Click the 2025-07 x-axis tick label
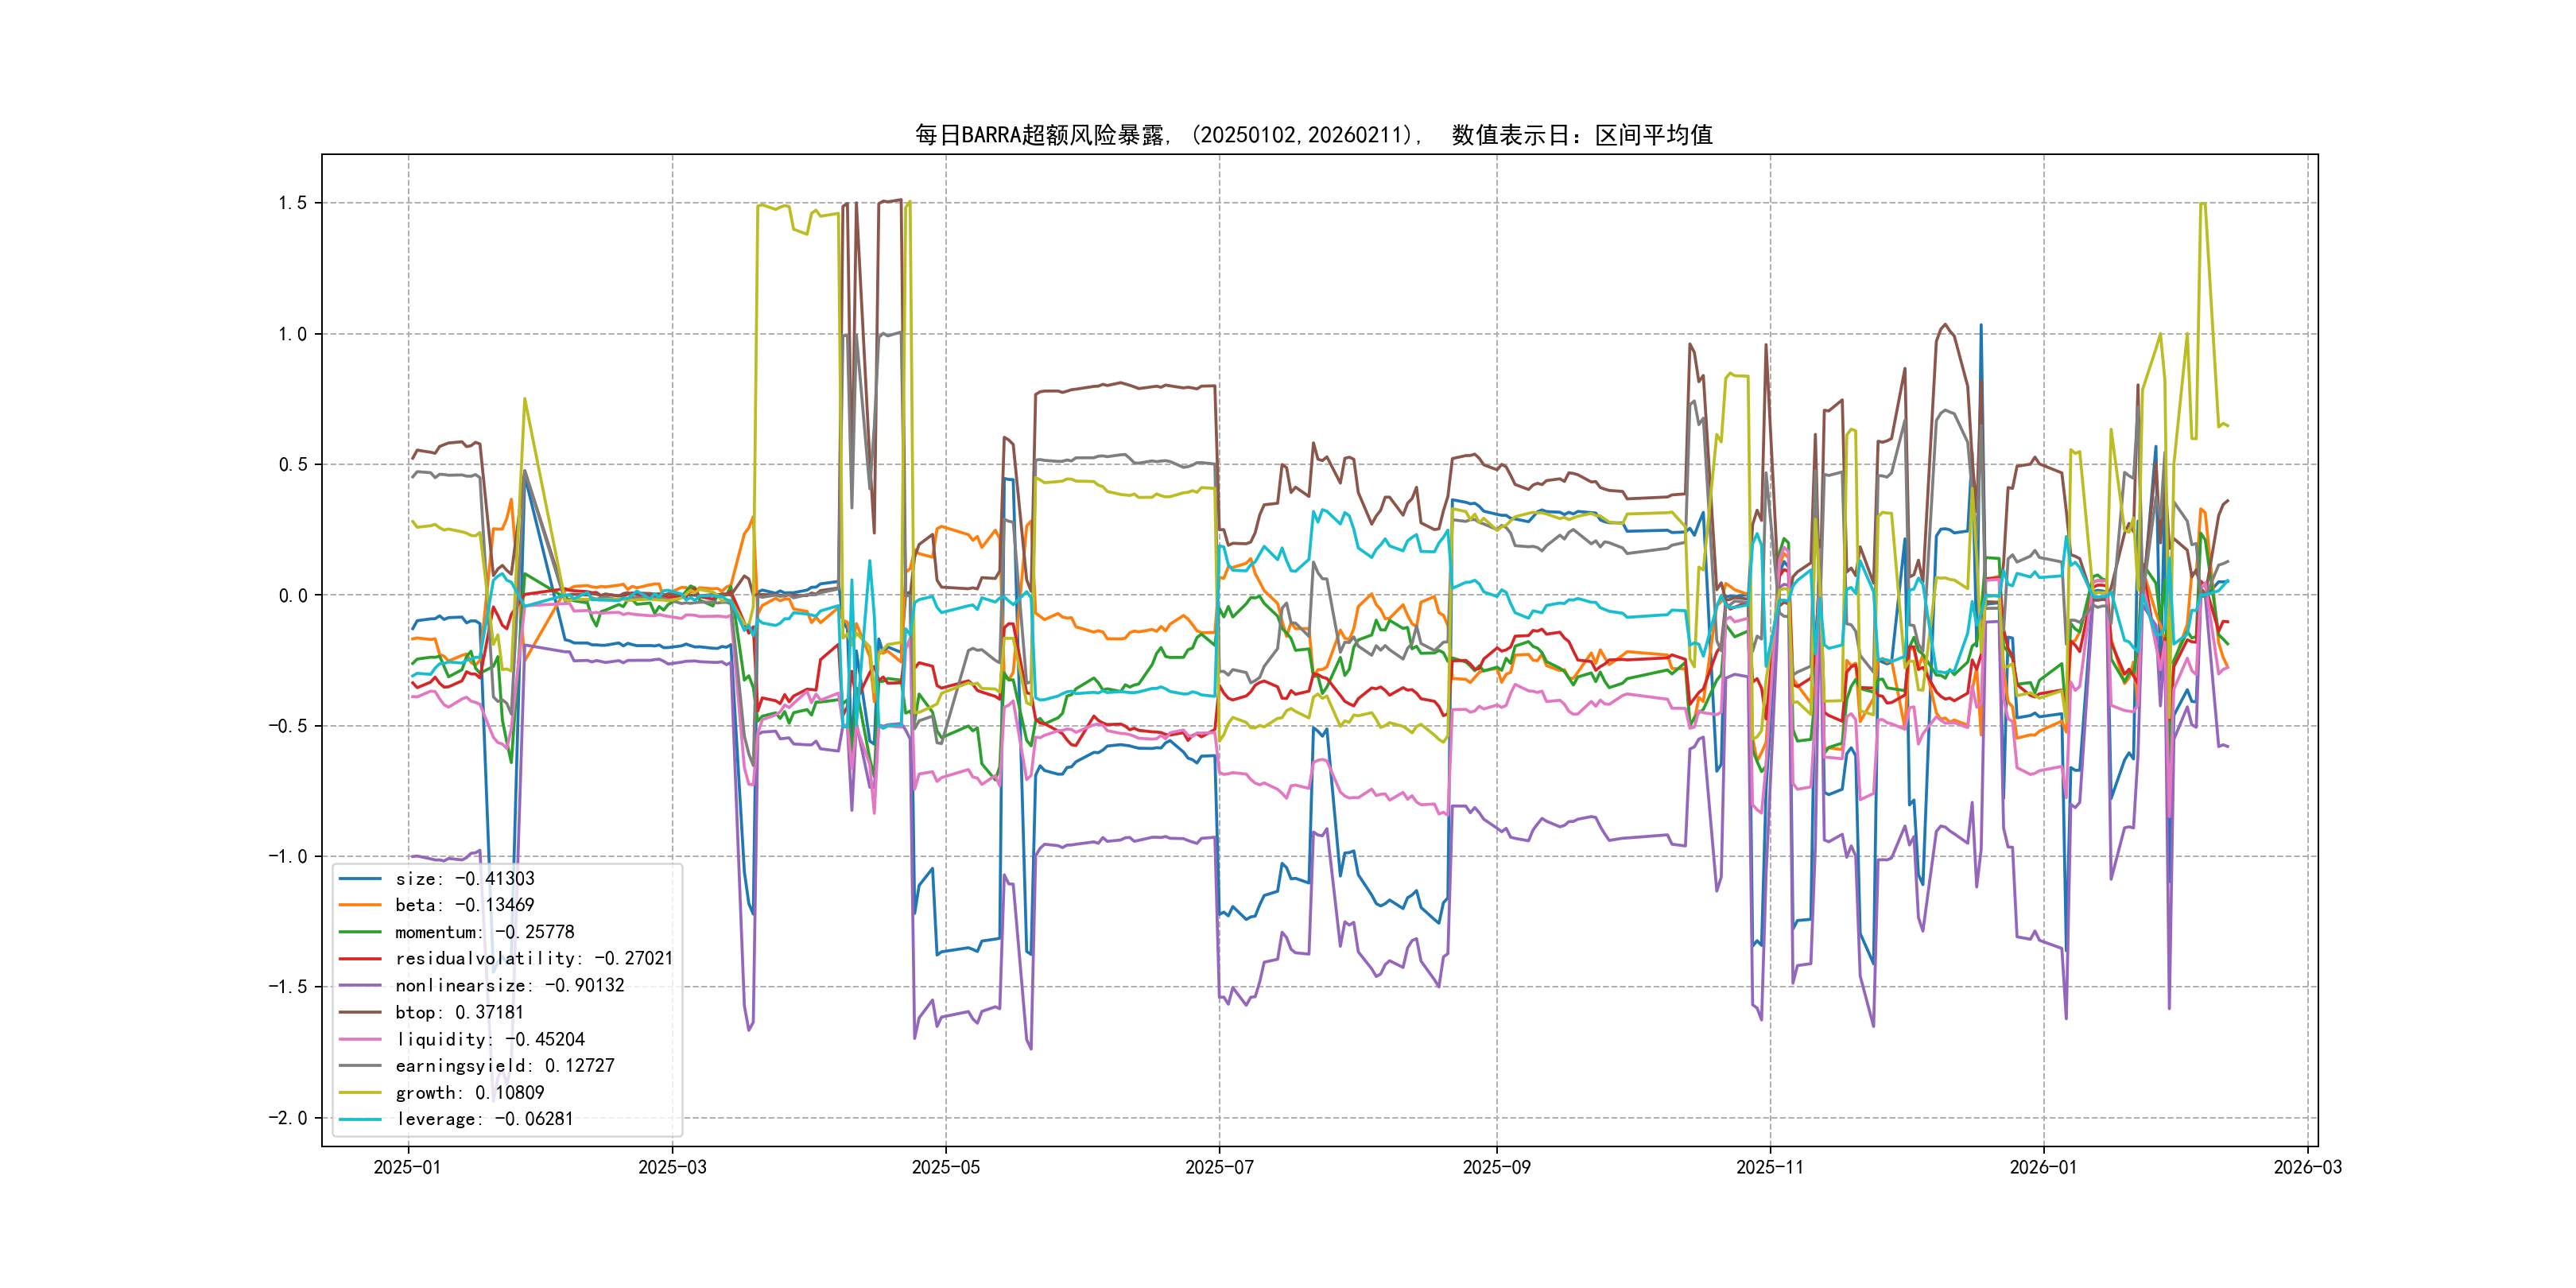2576x1288 pixels. tap(1219, 1167)
